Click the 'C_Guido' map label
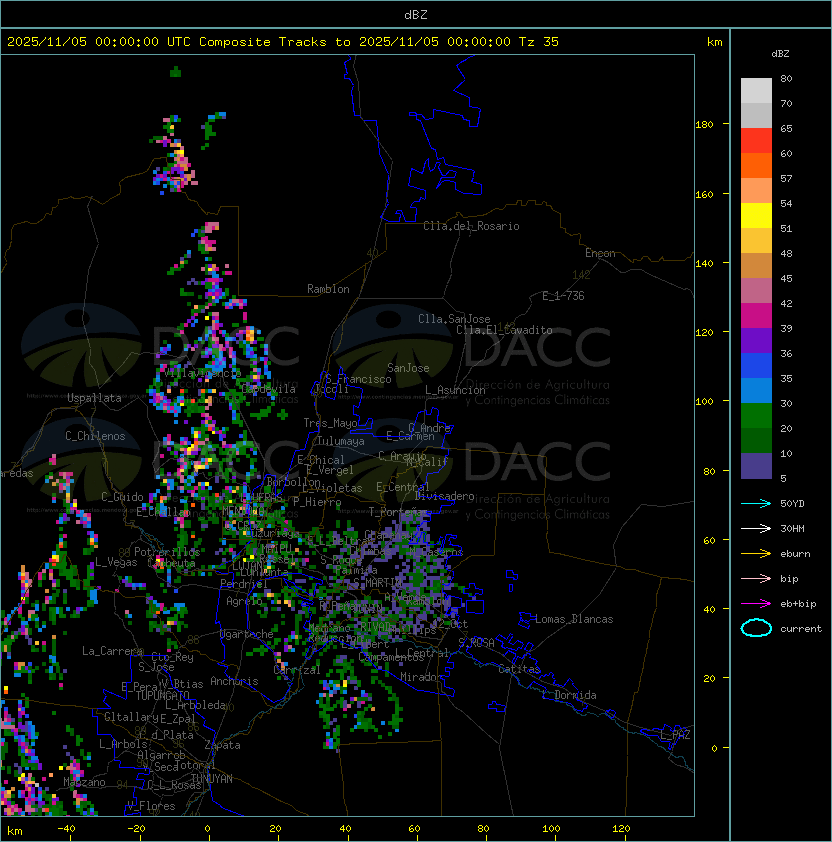Screen dimensions: 832x842 coord(122,497)
